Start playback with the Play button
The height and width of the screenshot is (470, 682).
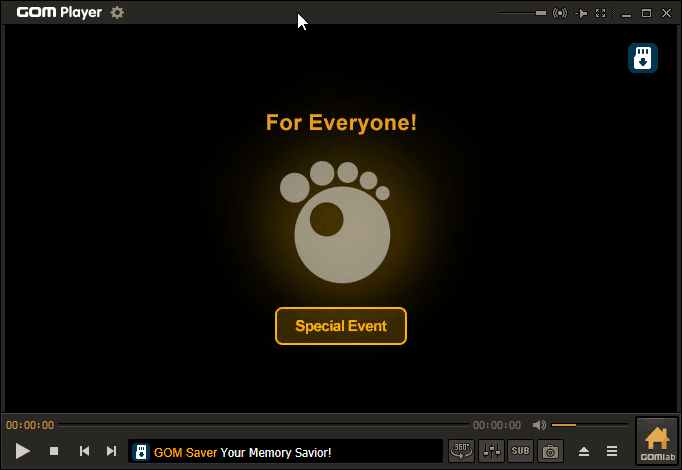coord(23,451)
